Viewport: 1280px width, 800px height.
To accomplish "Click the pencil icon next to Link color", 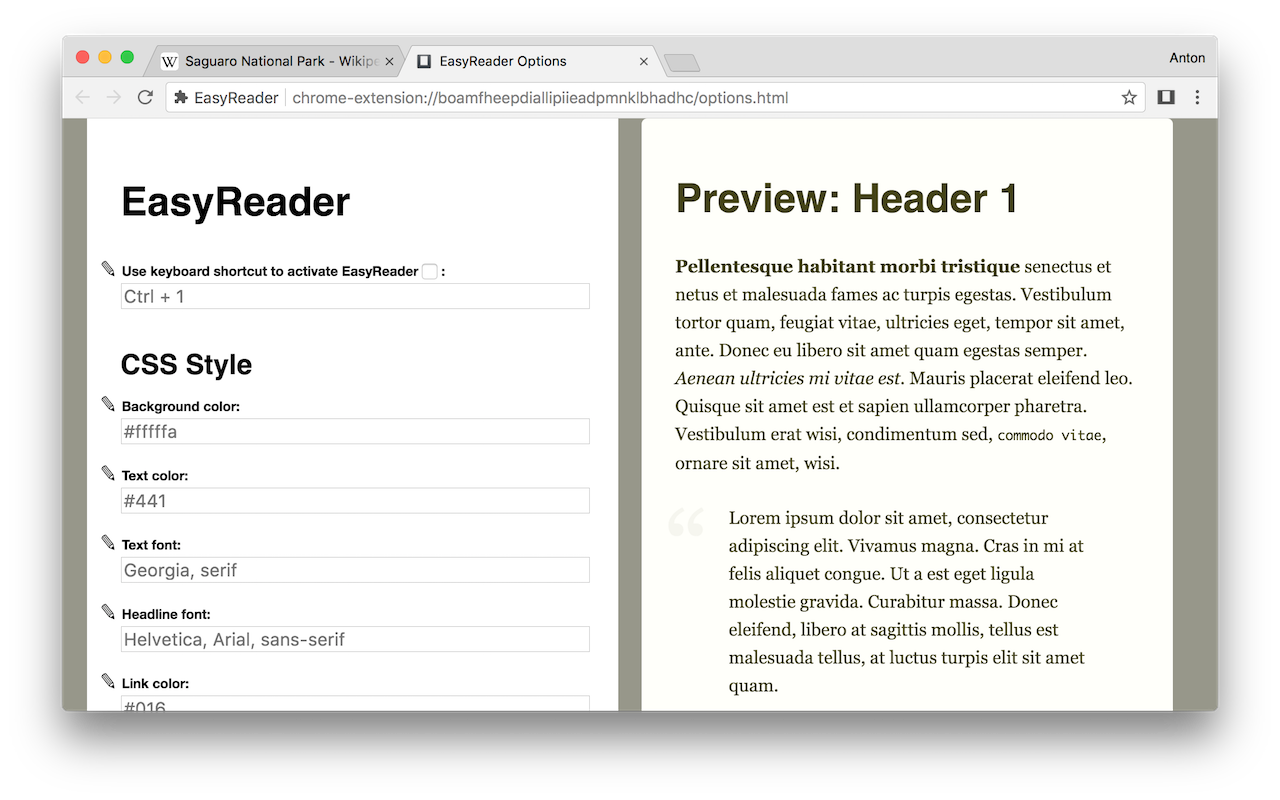I will pos(108,681).
